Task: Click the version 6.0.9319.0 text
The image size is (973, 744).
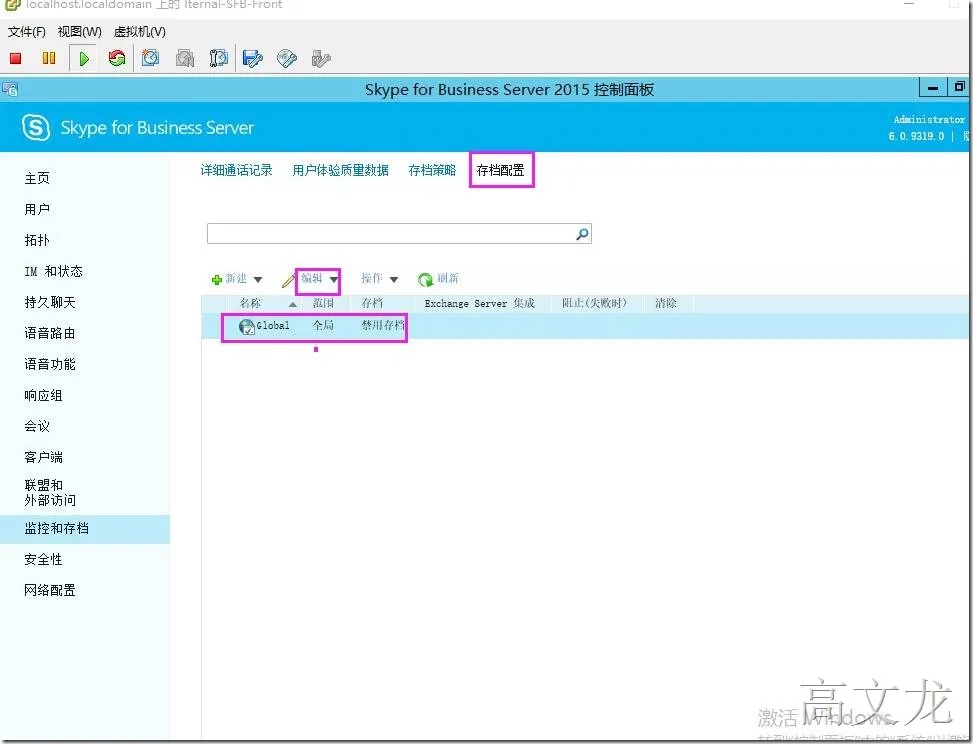Action: 916,137
